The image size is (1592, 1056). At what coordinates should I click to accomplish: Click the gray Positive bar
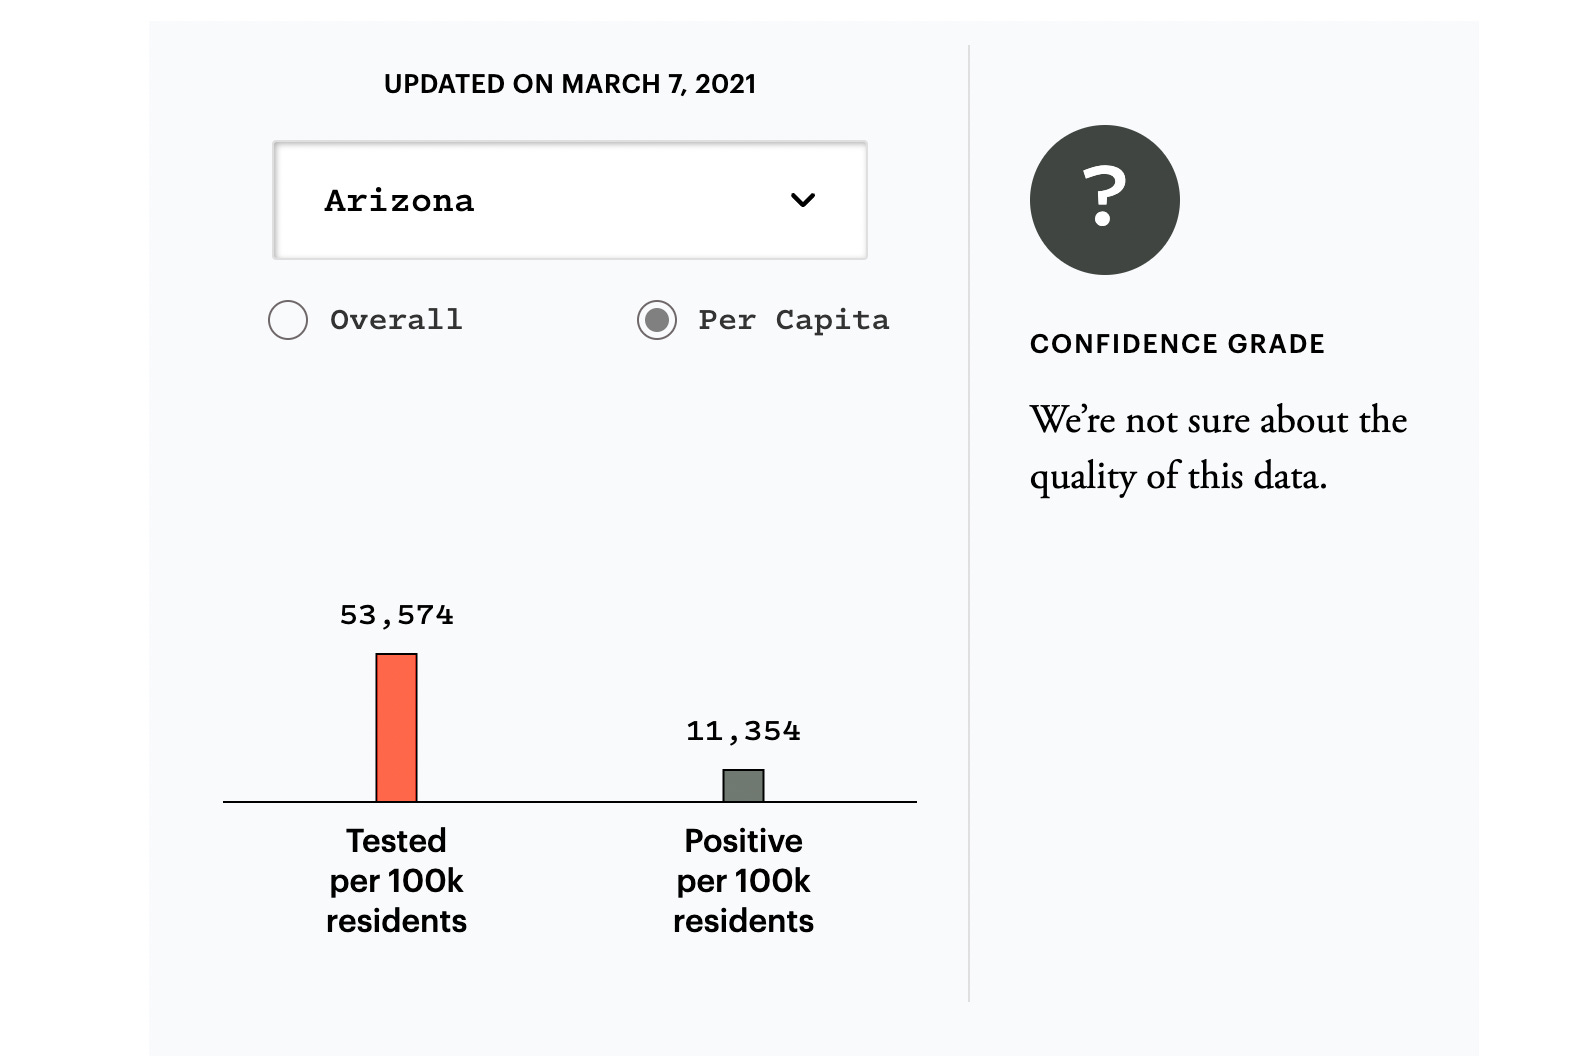(x=743, y=786)
